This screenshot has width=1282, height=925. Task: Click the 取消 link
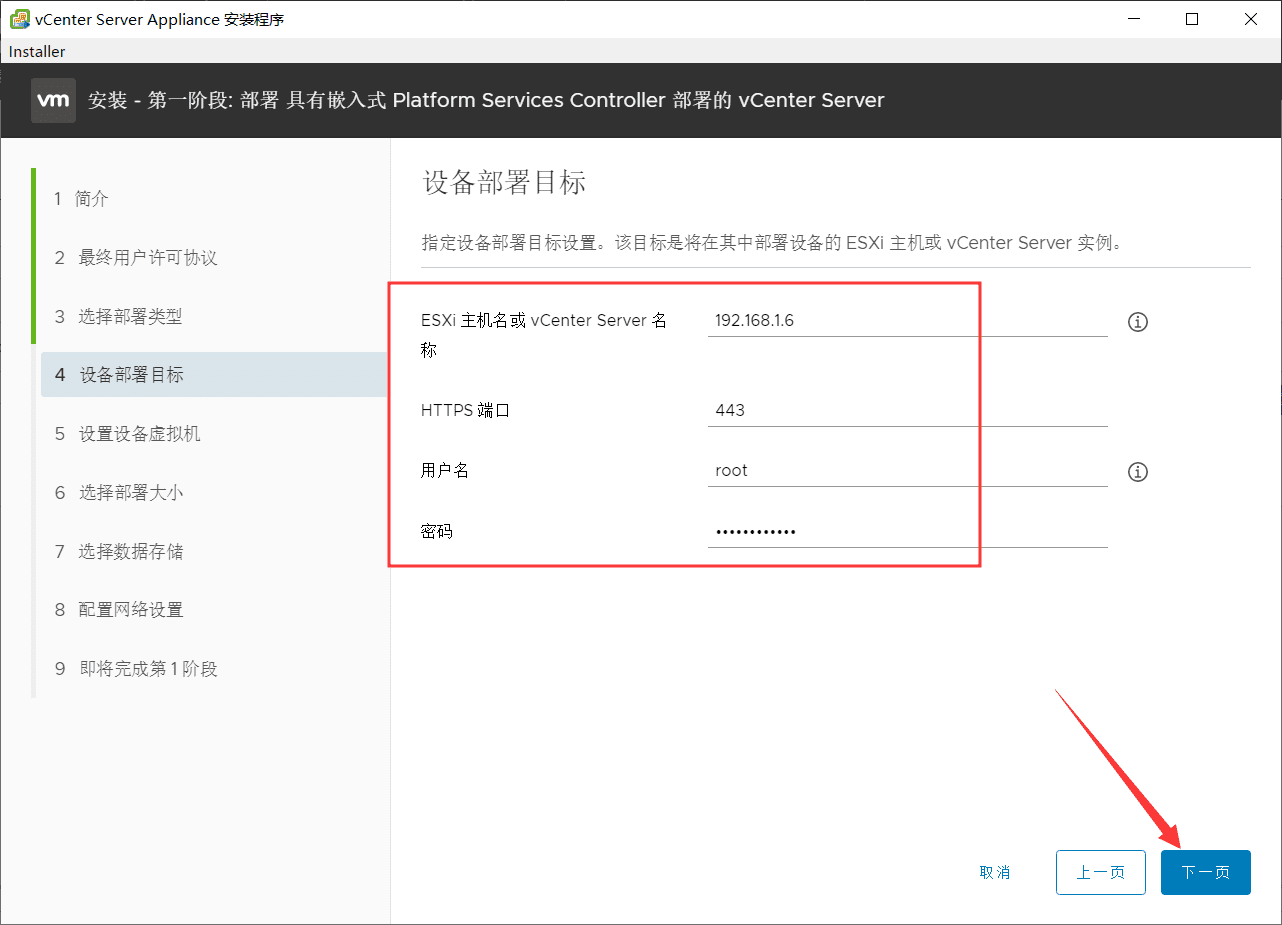995,872
